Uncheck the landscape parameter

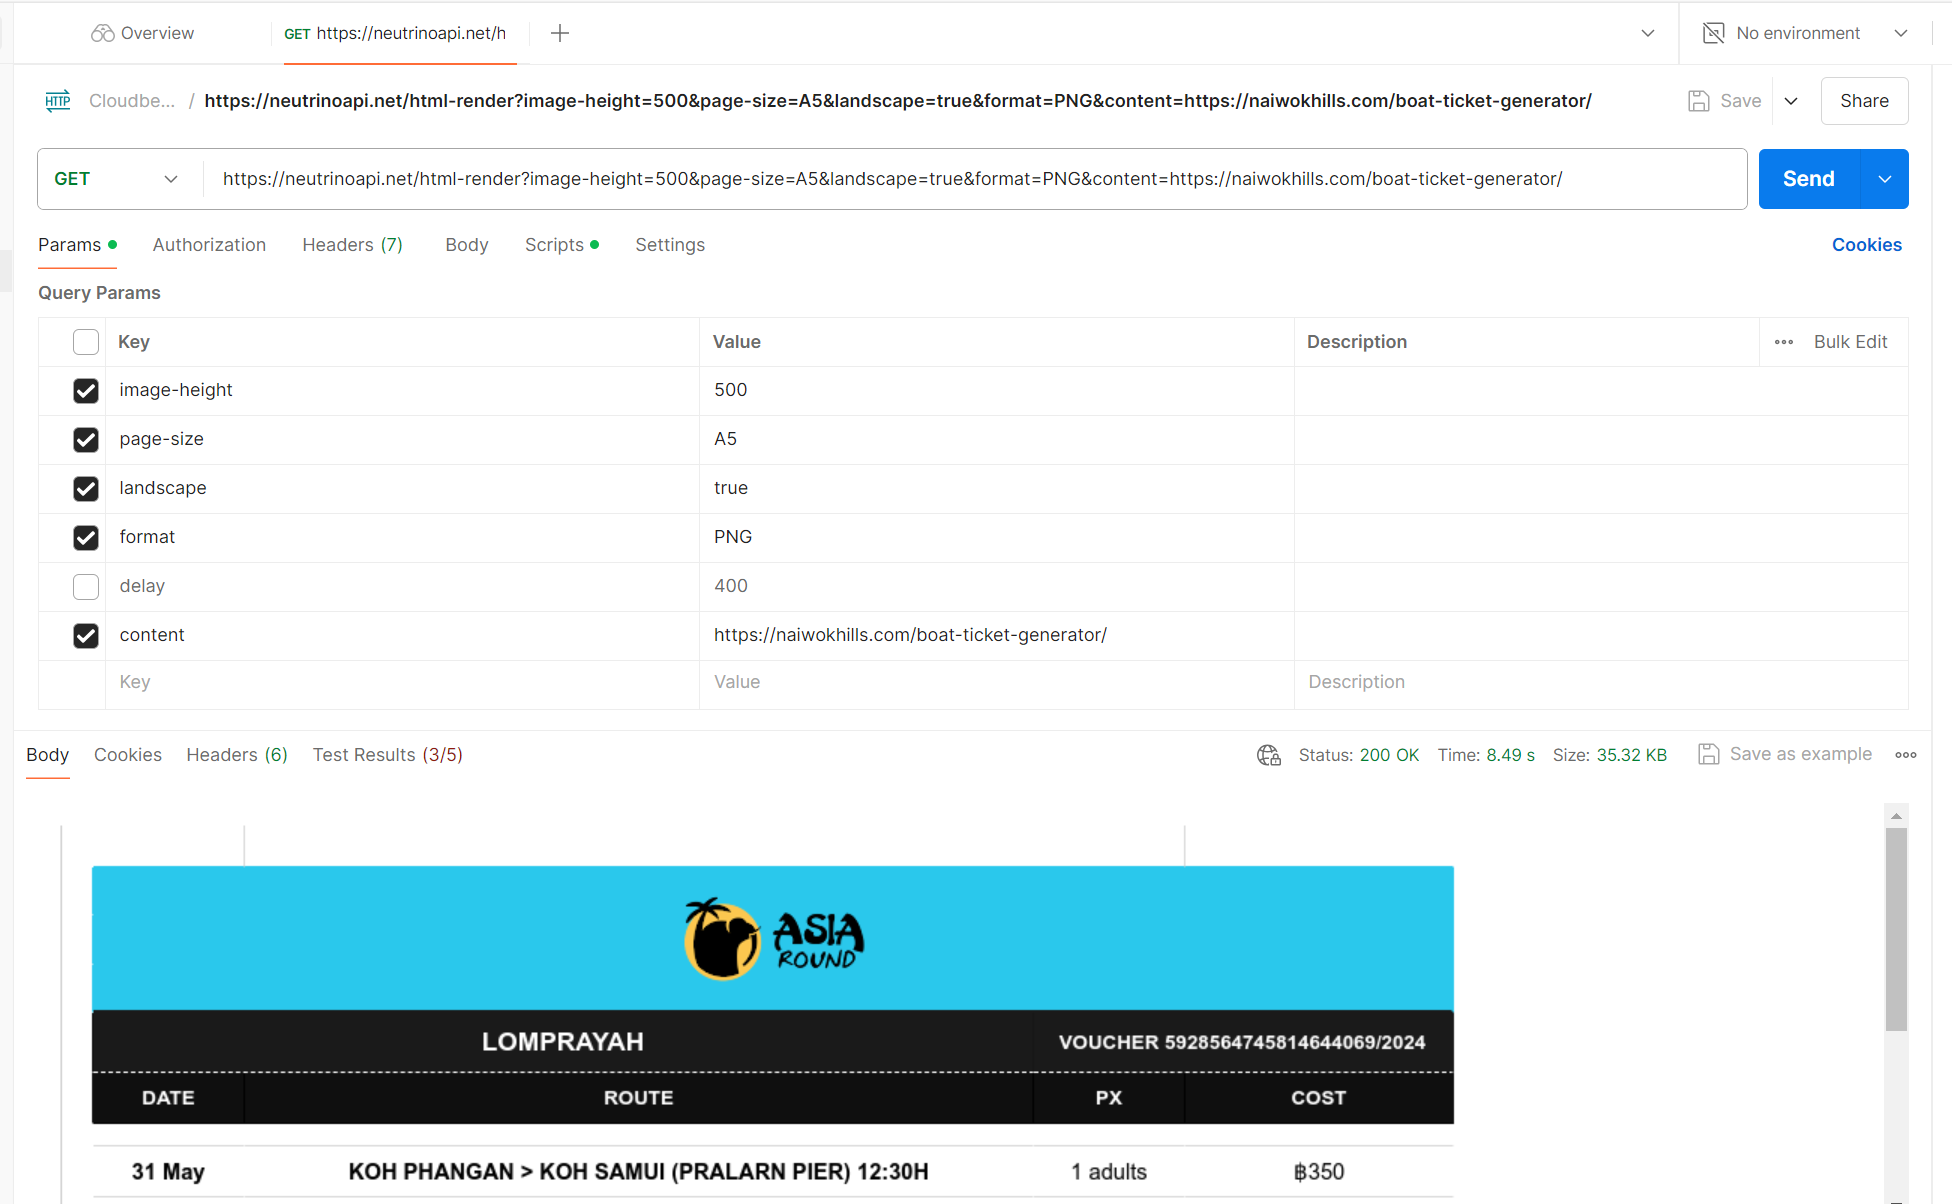point(86,489)
